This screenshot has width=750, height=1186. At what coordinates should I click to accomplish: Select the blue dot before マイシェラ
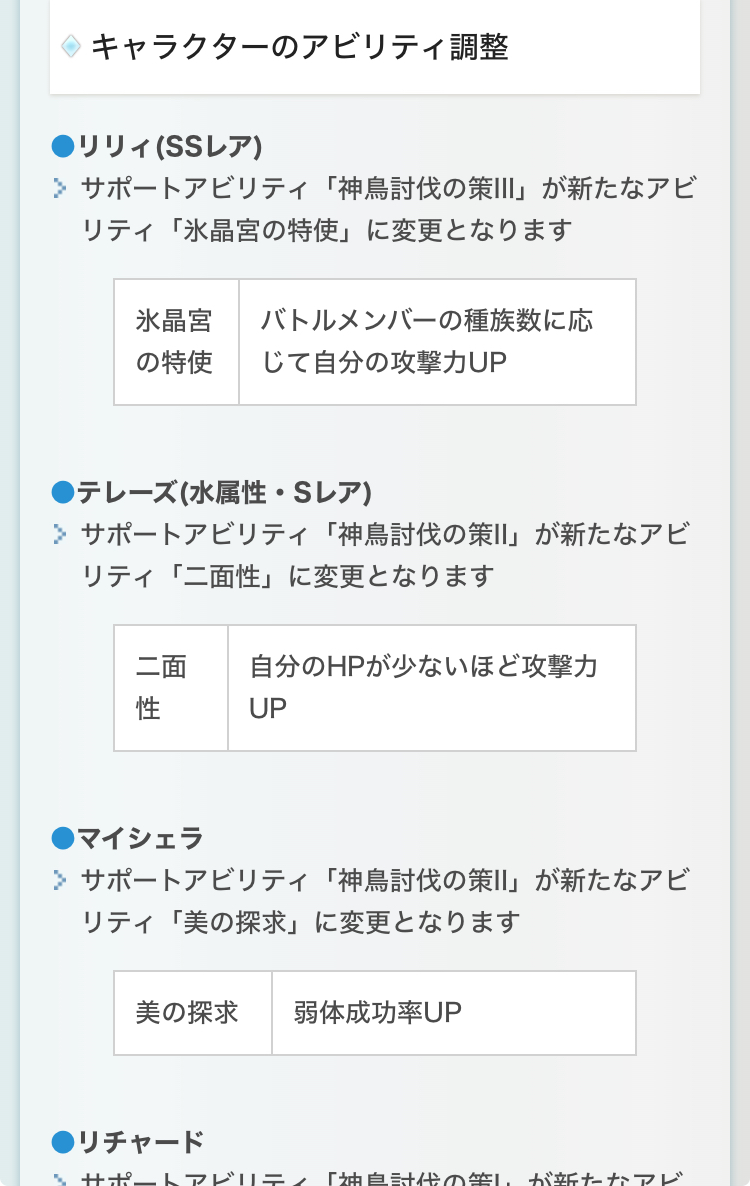point(63,838)
